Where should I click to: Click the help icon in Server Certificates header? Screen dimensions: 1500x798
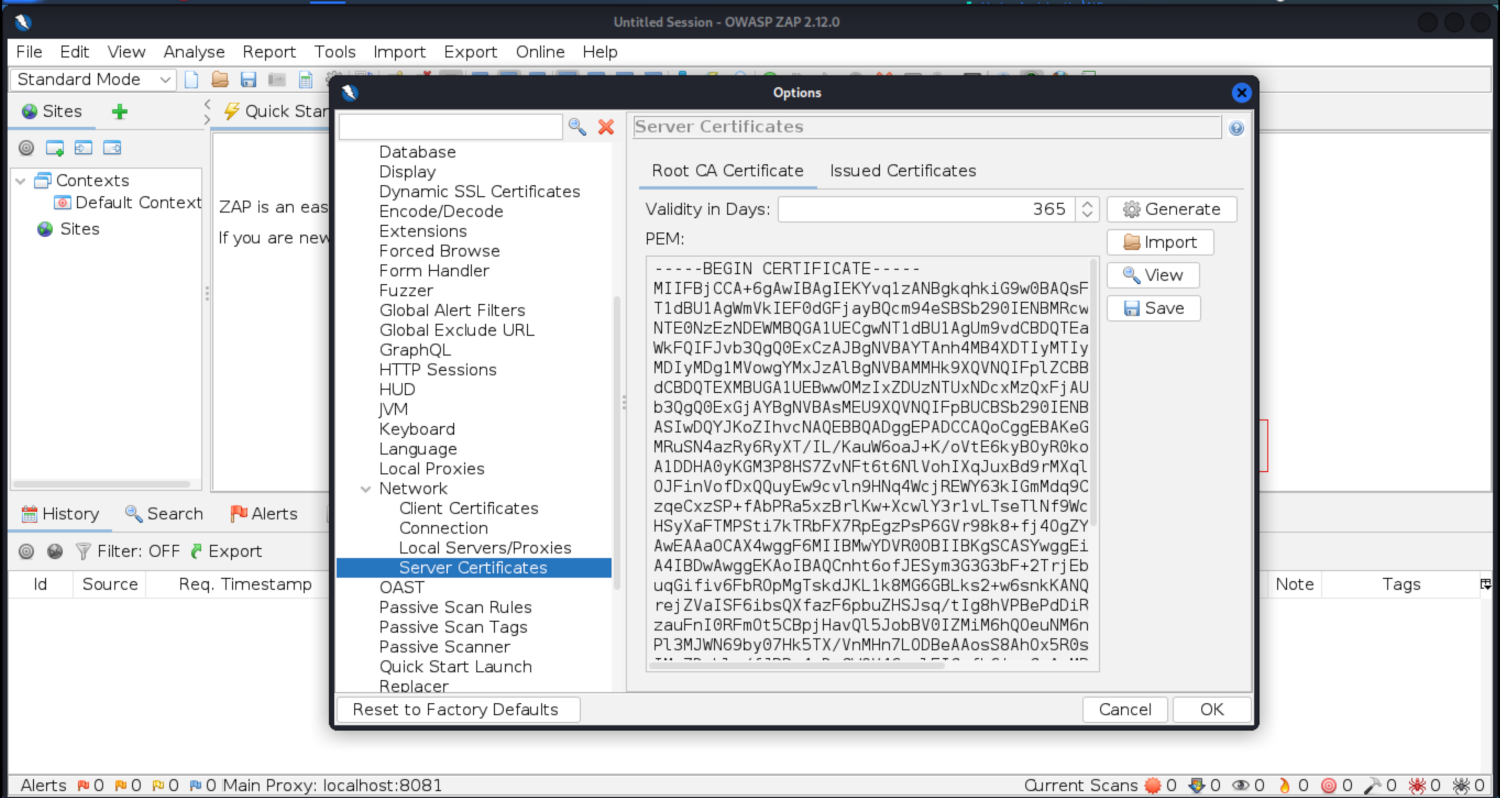coord(1236,128)
